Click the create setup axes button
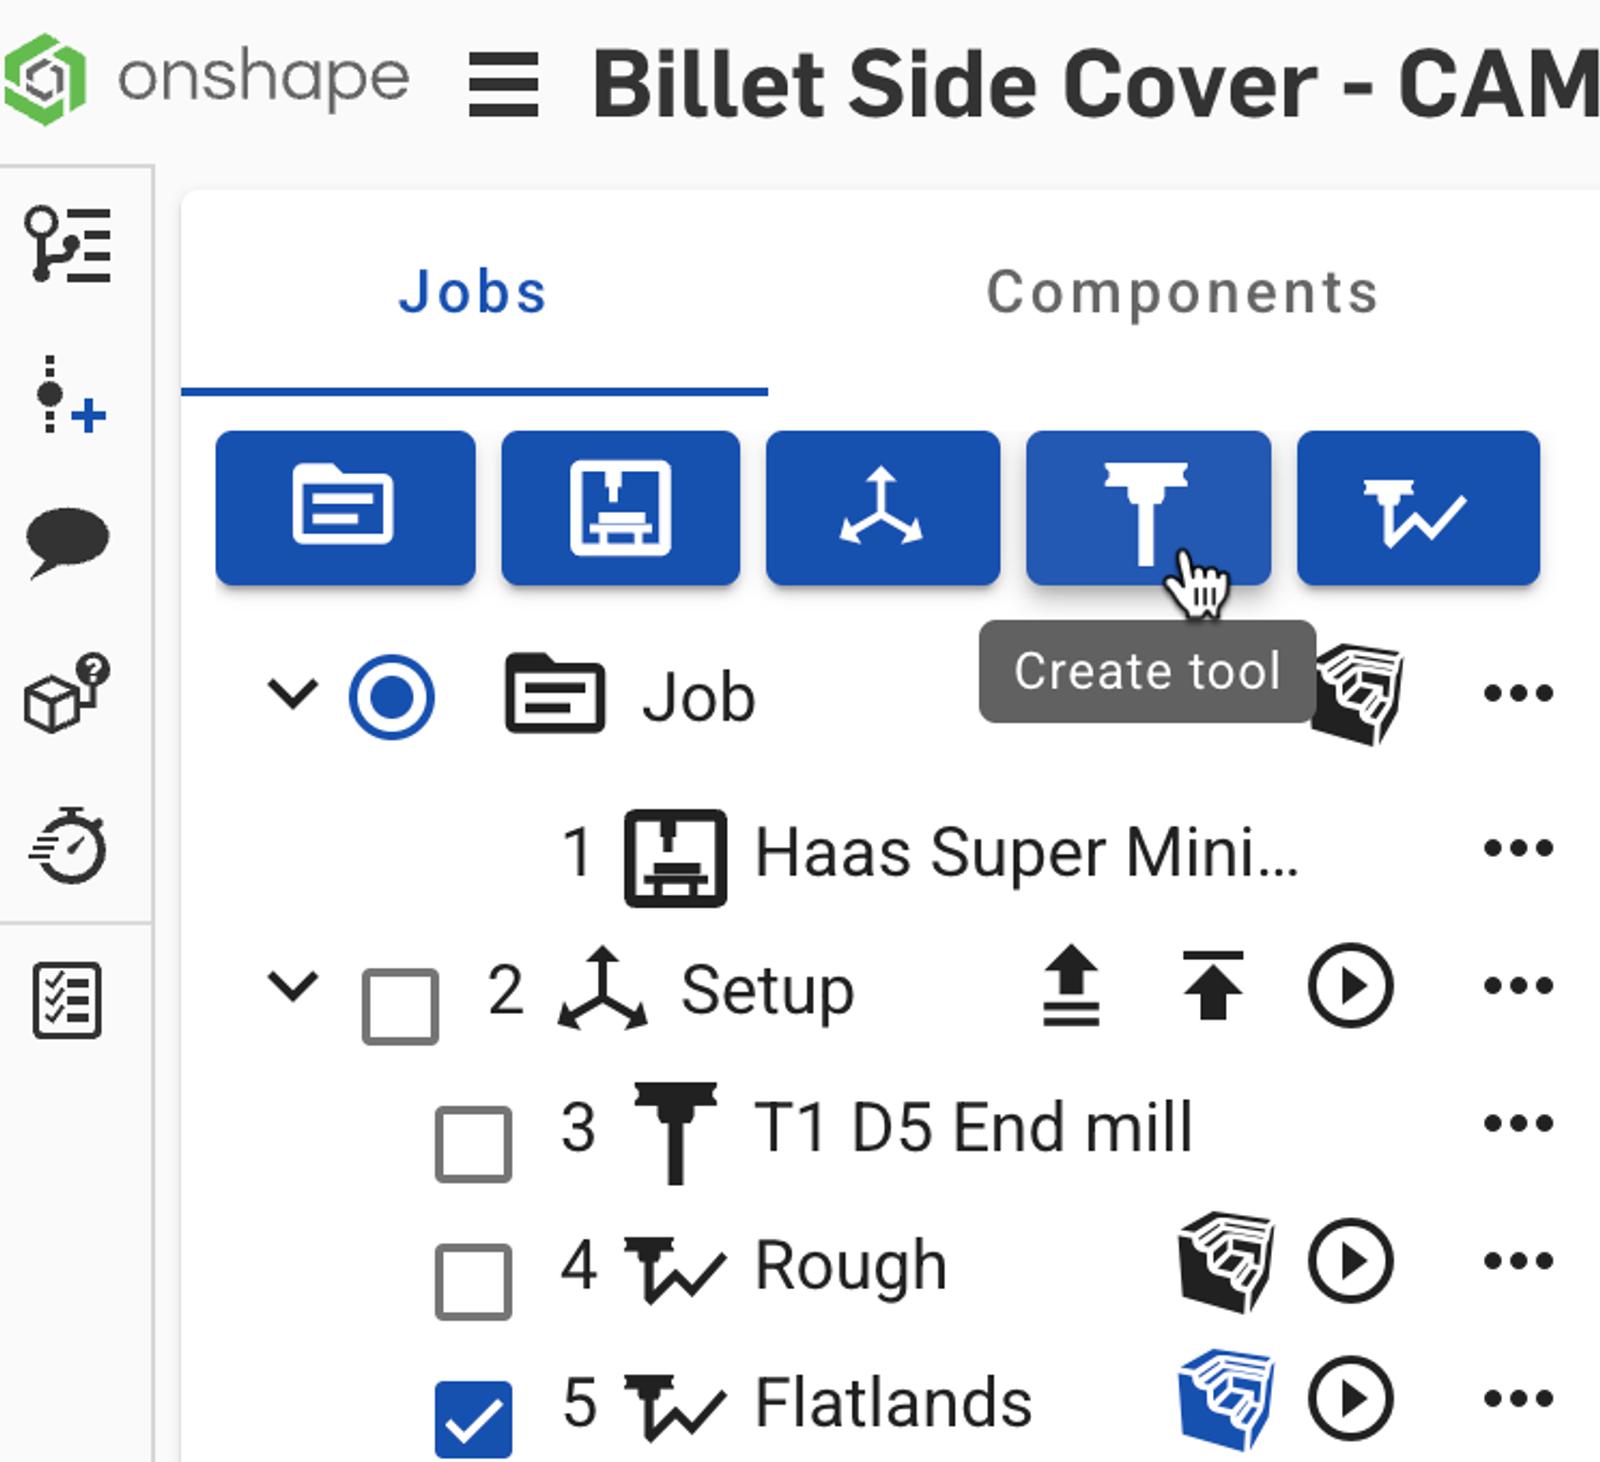Screen dimensions: 1600x1462 click(x=882, y=508)
